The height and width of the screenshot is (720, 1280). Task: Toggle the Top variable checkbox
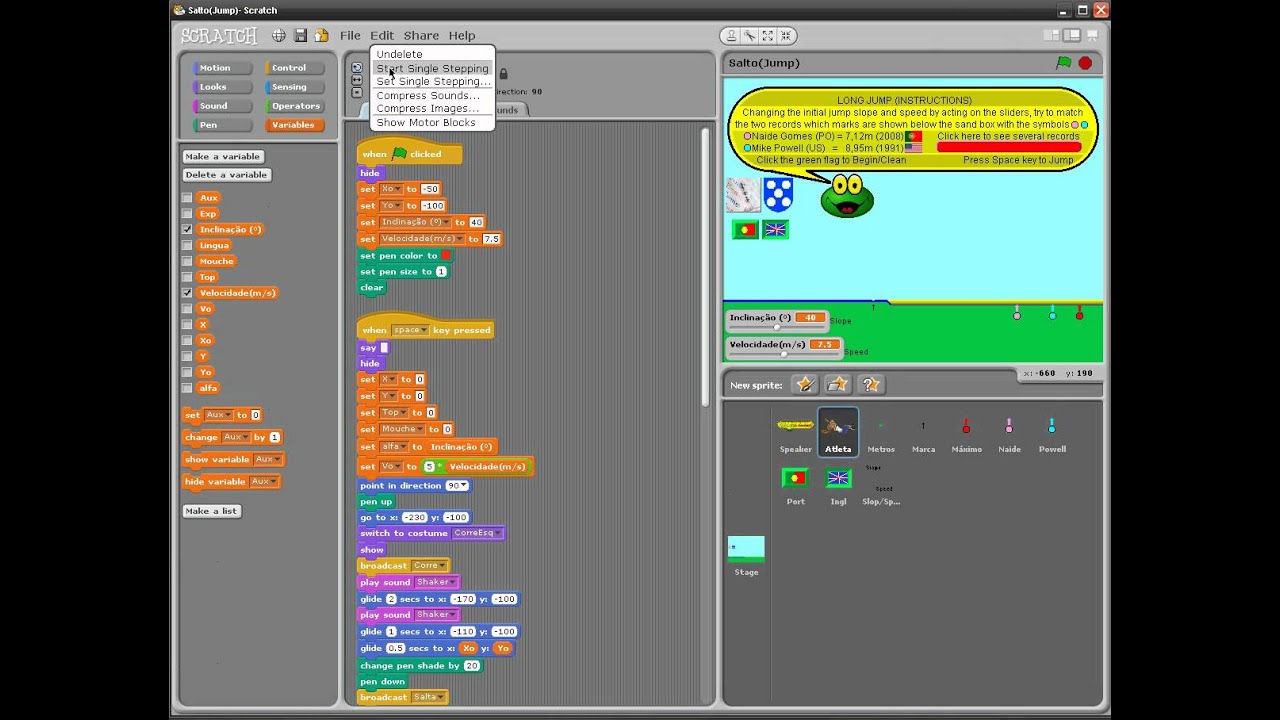[187, 278]
